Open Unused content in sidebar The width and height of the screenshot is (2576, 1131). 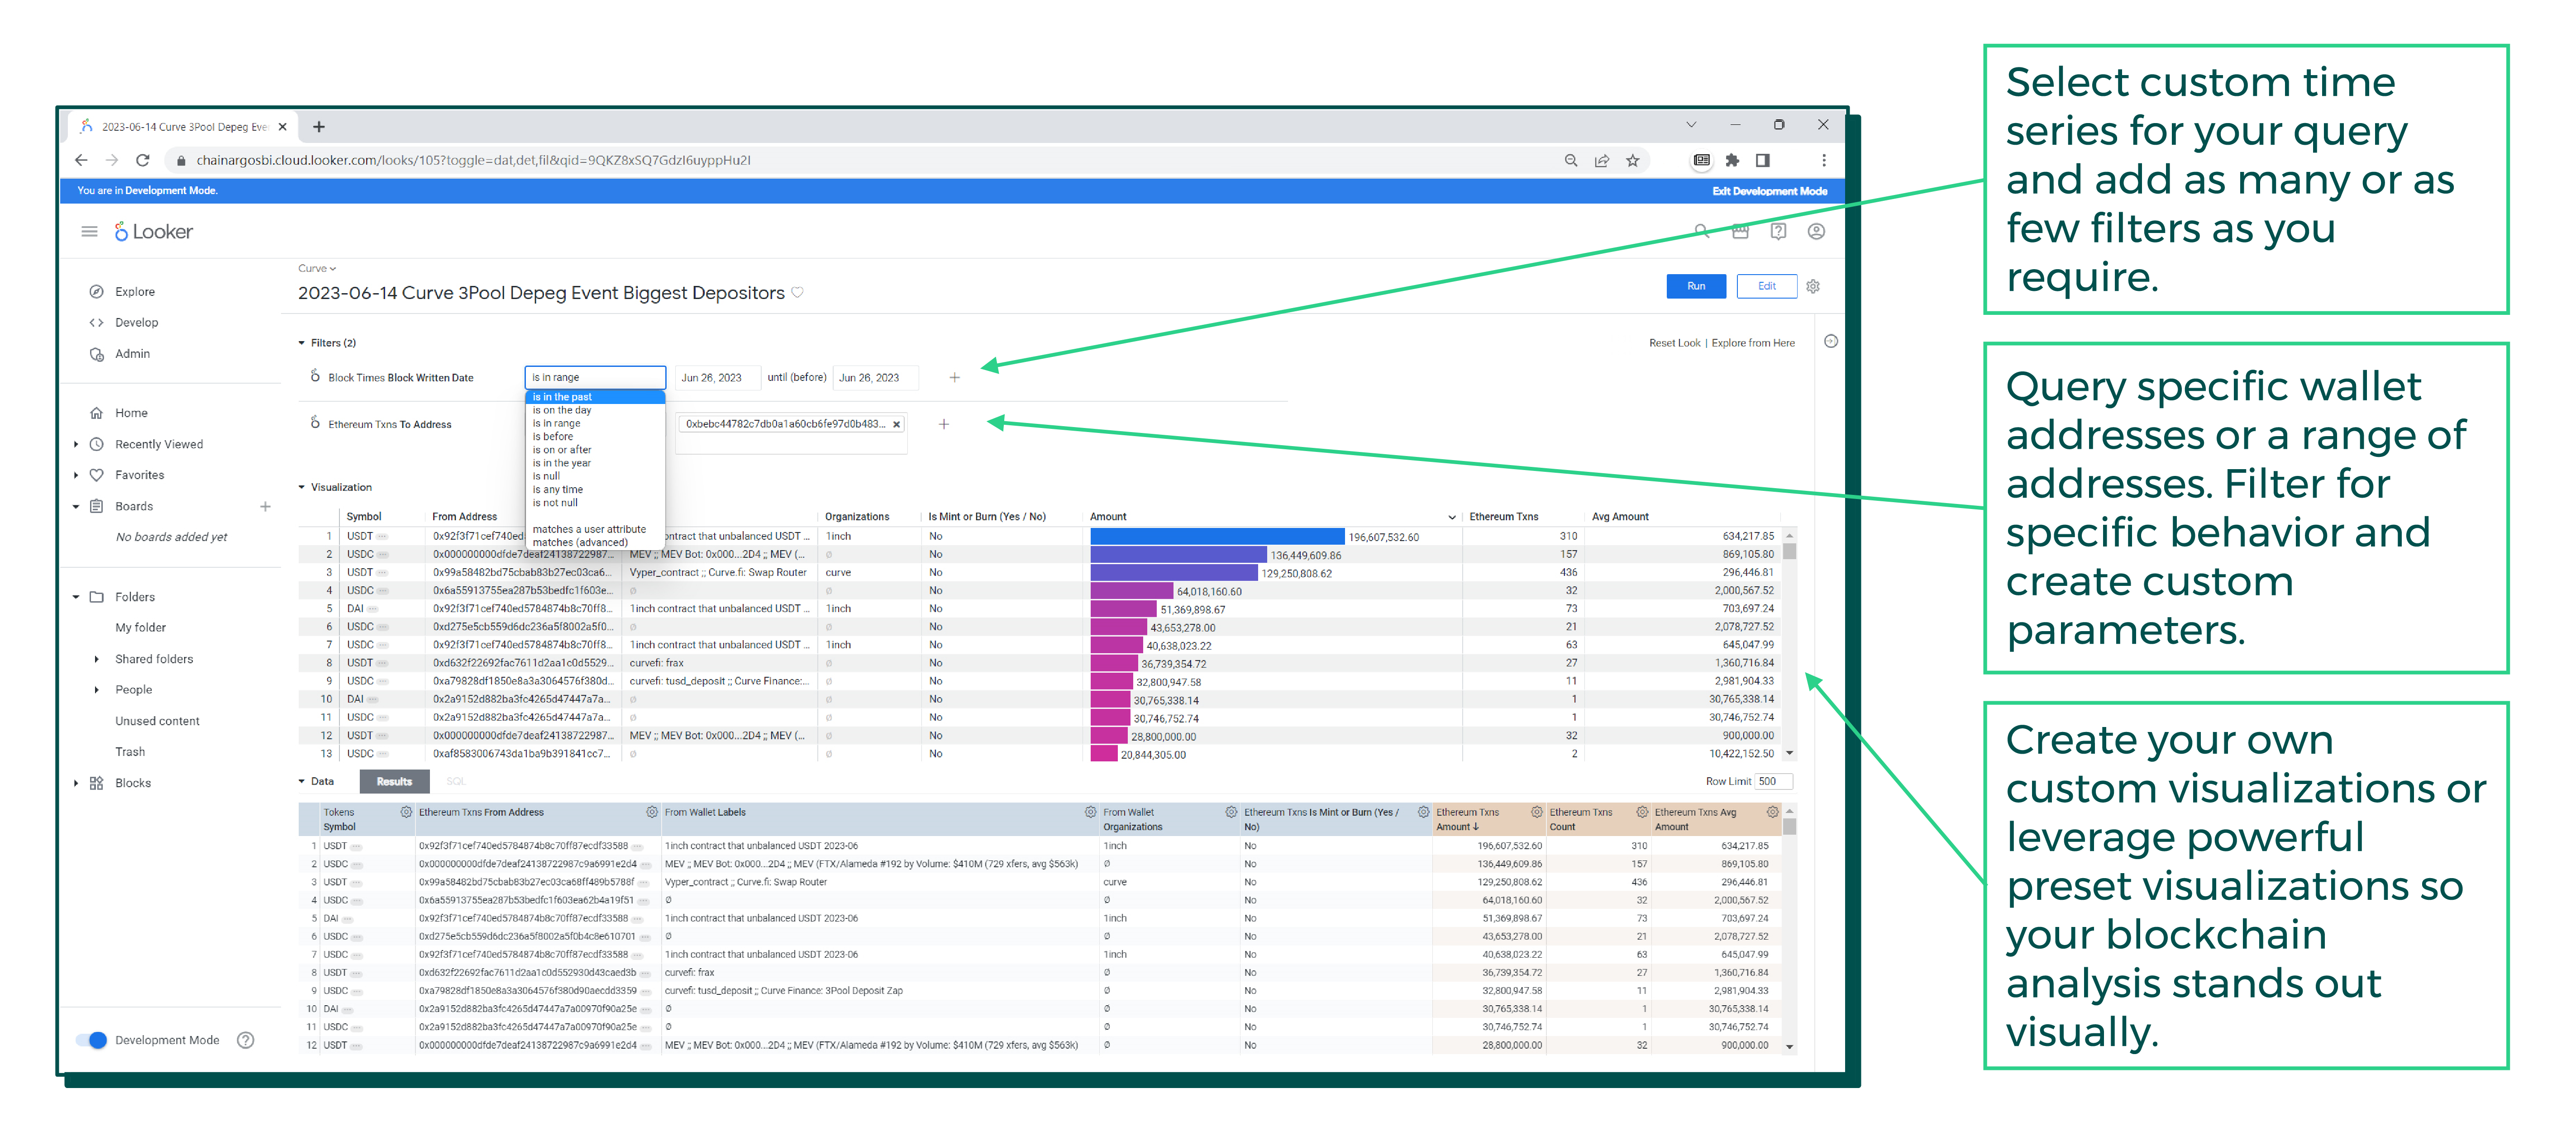click(x=157, y=722)
